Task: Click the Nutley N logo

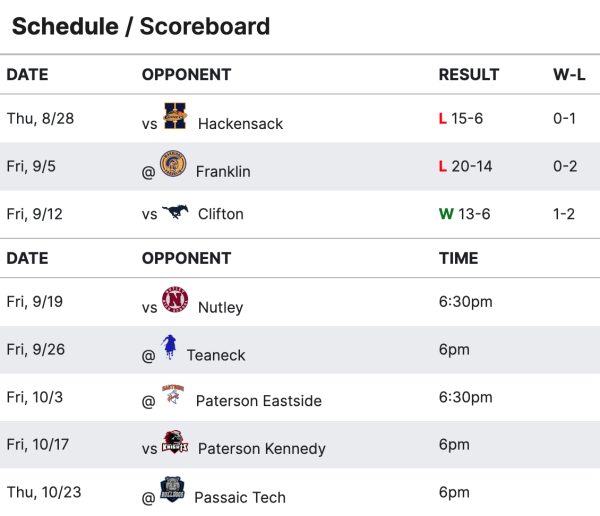Action: [175, 299]
